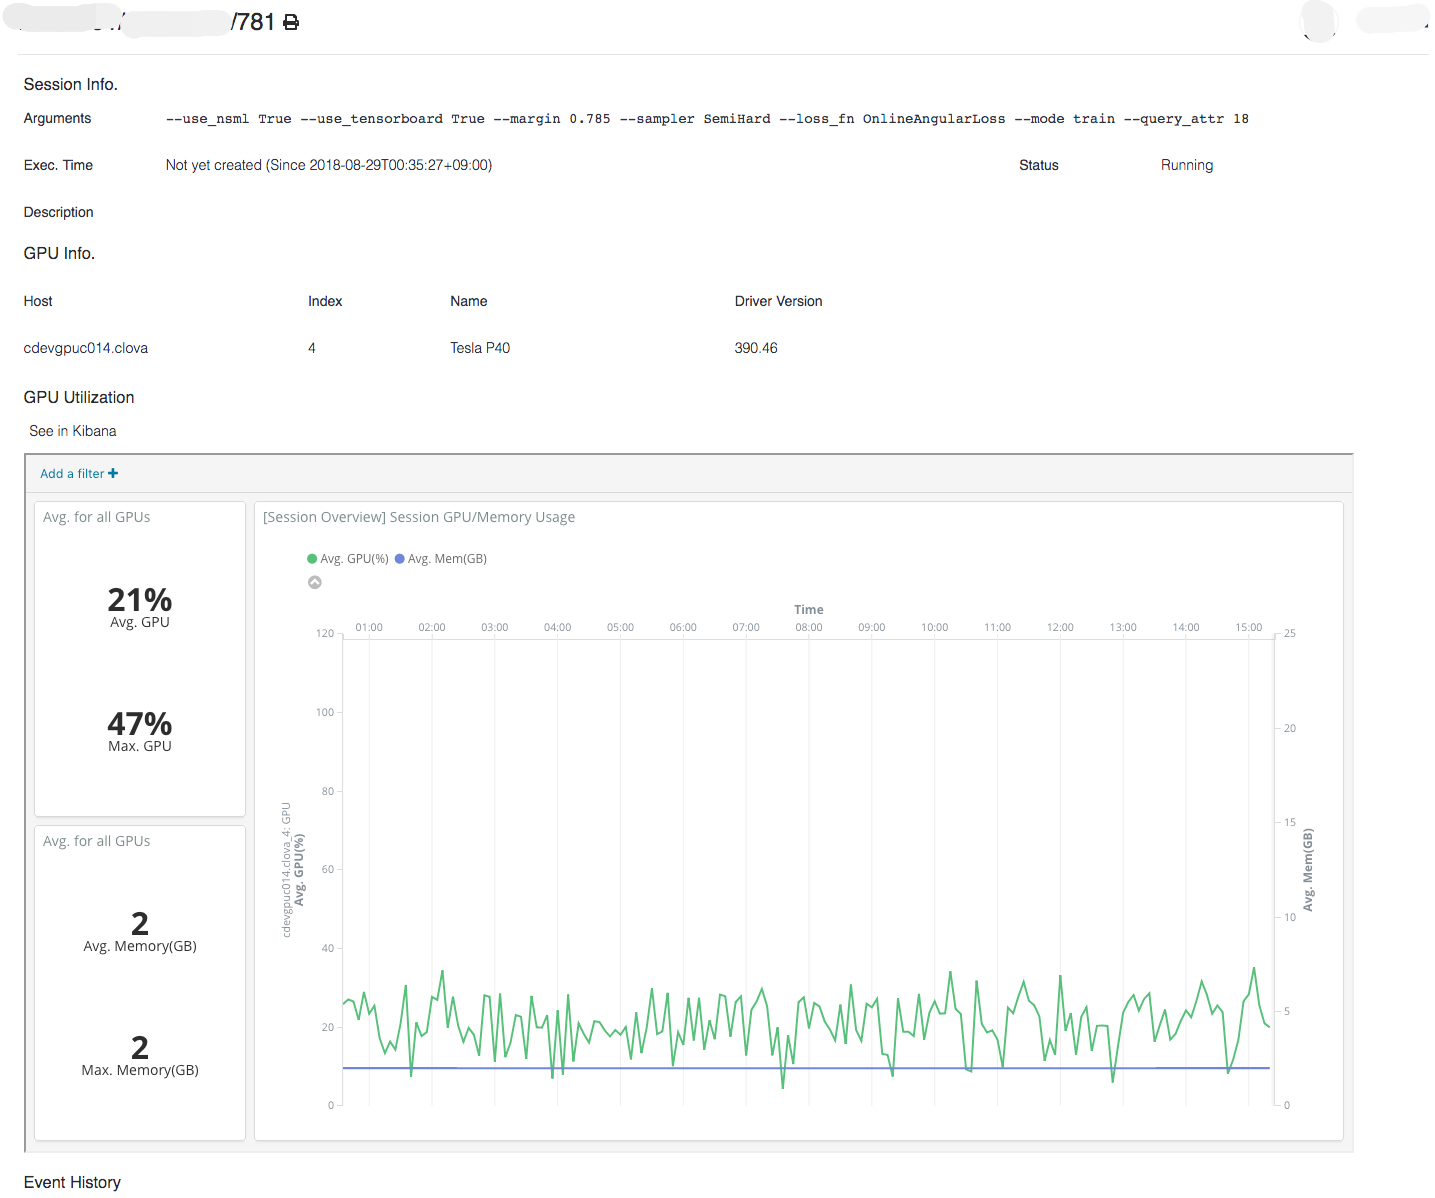Click the Avg. Mem(GB) right axis title

pyautogui.click(x=1308, y=869)
